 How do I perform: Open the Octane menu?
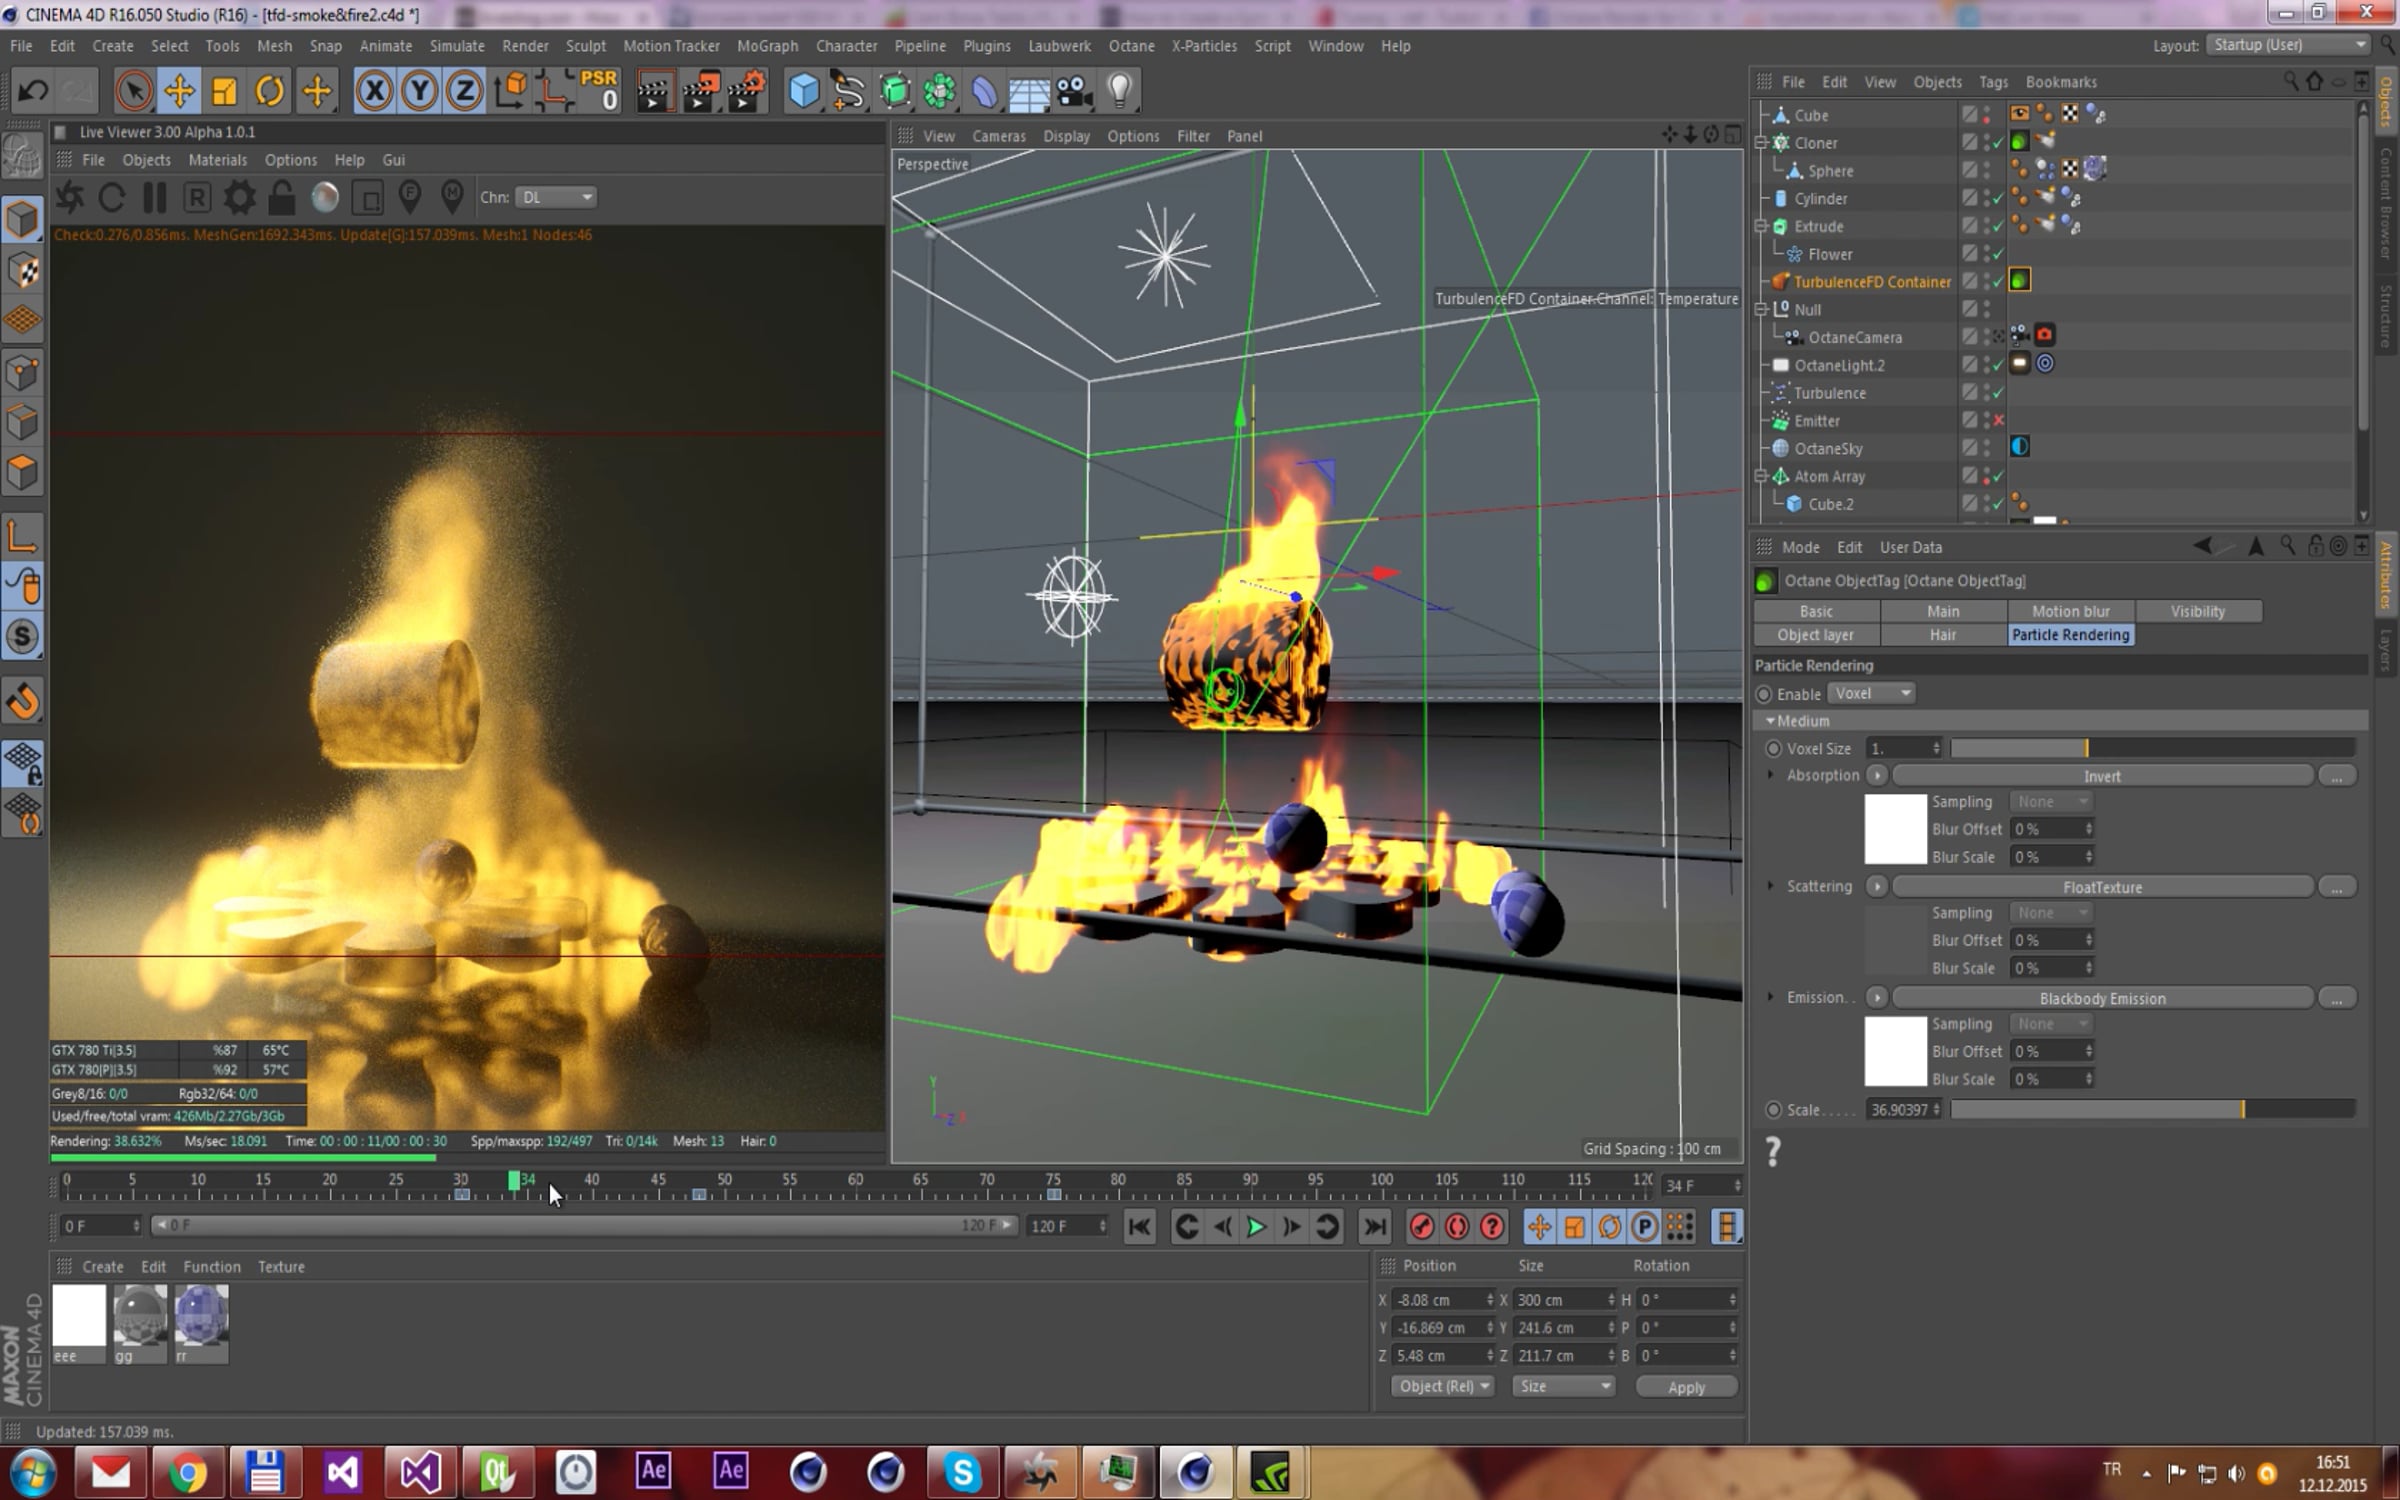click(1131, 46)
